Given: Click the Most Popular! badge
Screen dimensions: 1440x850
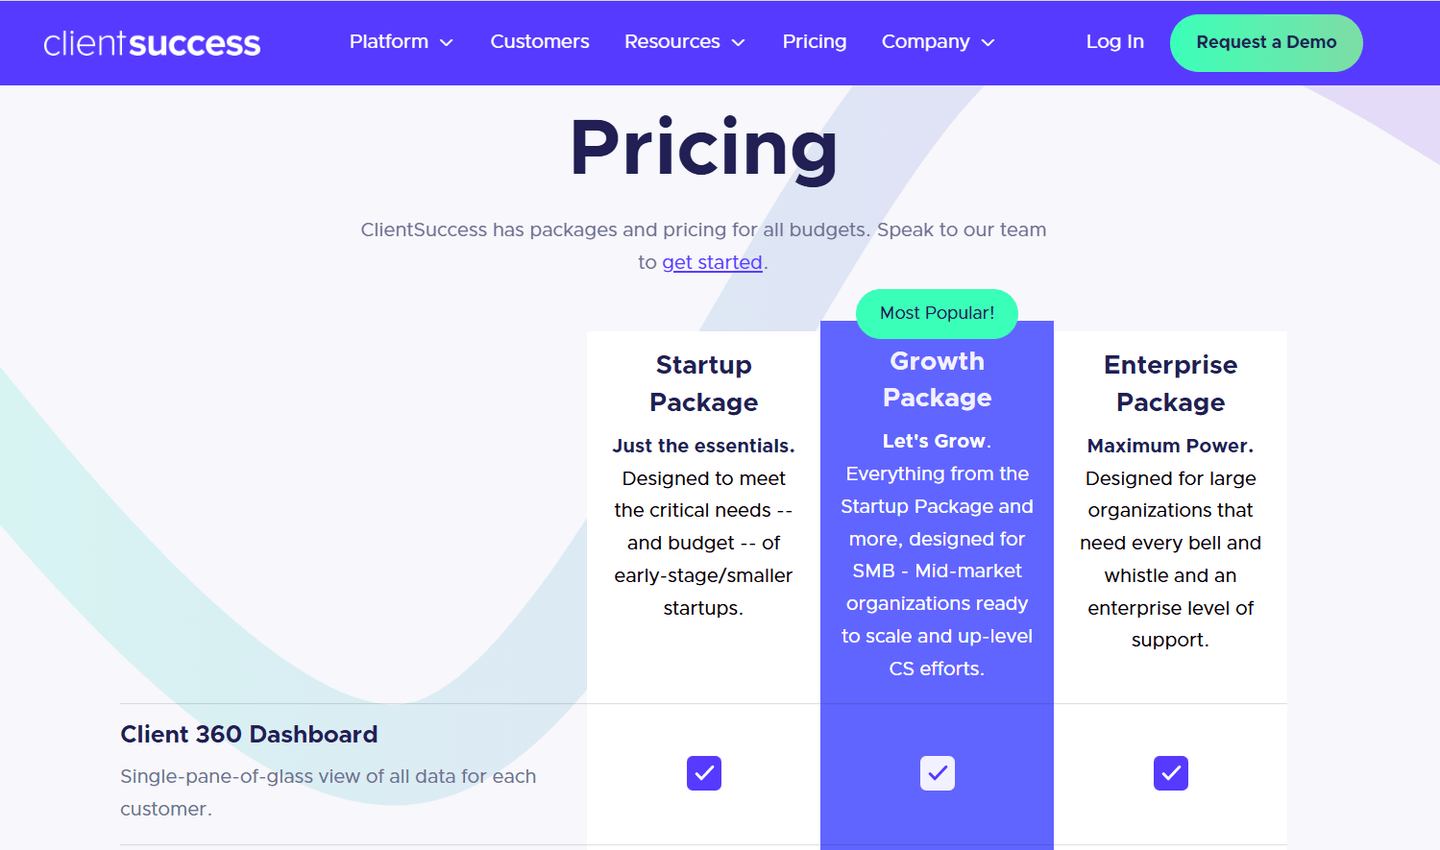Looking at the screenshot, I should (937, 313).
